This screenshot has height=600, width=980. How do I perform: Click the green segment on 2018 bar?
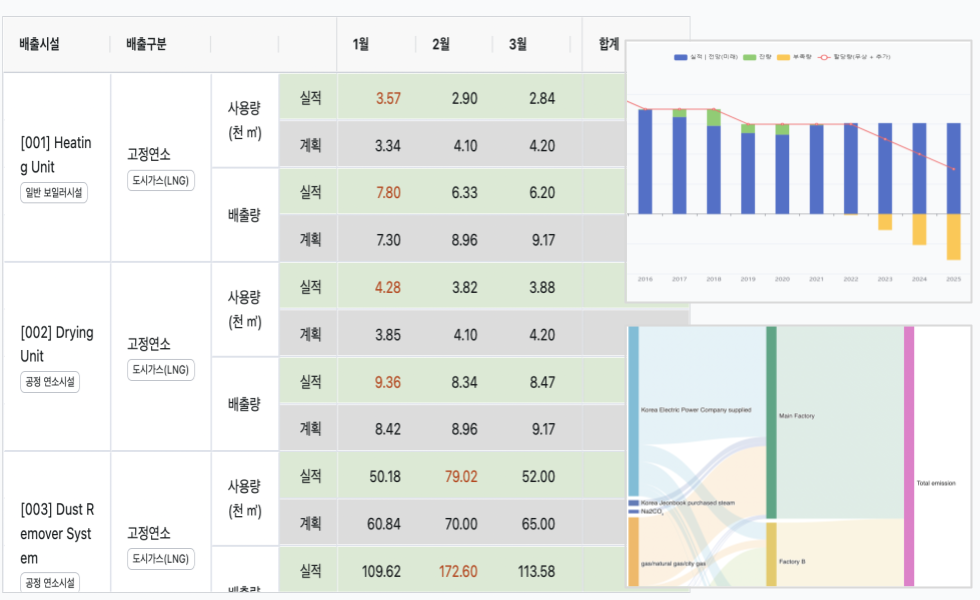[x=714, y=118]
